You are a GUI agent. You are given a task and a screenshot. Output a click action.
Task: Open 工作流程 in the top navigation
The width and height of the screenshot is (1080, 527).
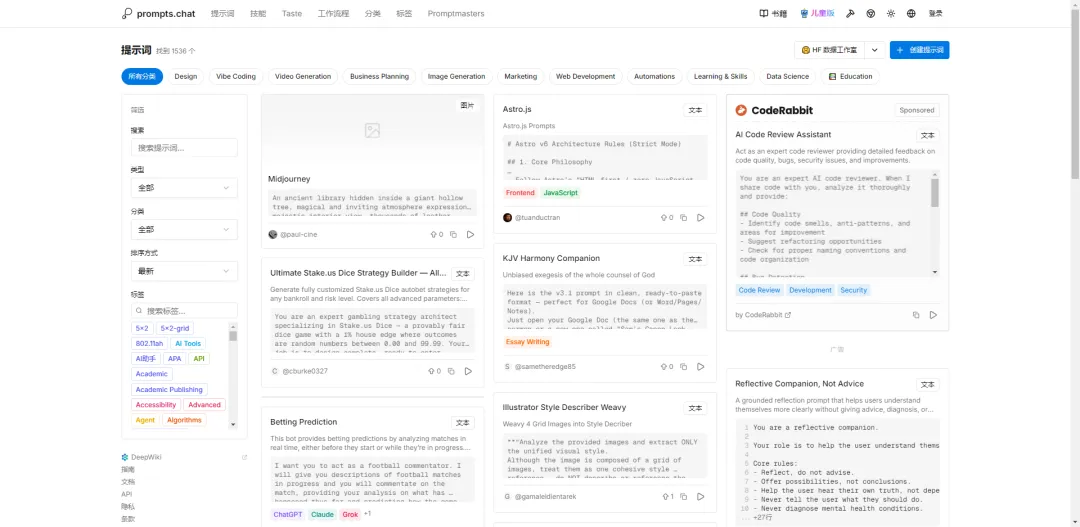(333, 13)
